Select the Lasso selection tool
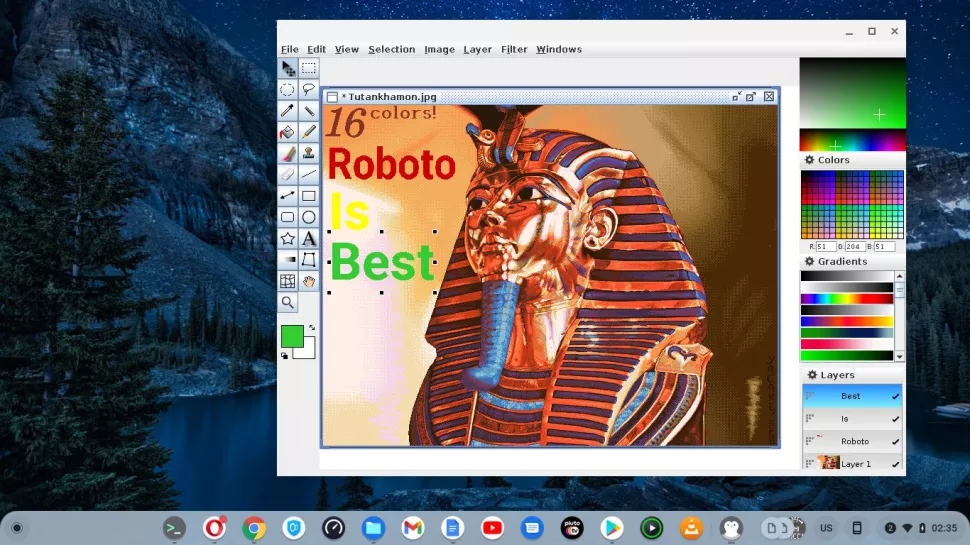Image resolution: width=970 pixels, height=545 pixels. click(309, 90)
